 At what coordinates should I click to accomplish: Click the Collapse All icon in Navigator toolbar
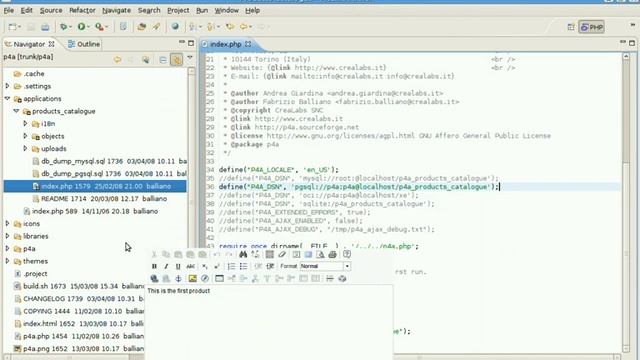162,60
